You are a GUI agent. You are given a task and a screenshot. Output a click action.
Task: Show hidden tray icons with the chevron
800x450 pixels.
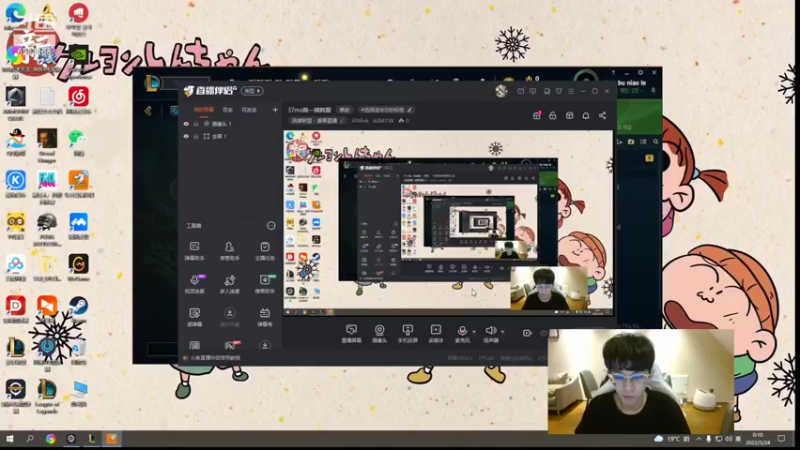click(698, 439)
